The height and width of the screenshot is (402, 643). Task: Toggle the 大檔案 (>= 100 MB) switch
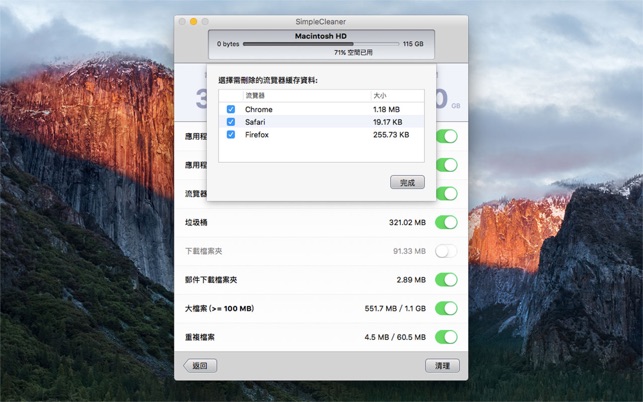coord(446,308)
